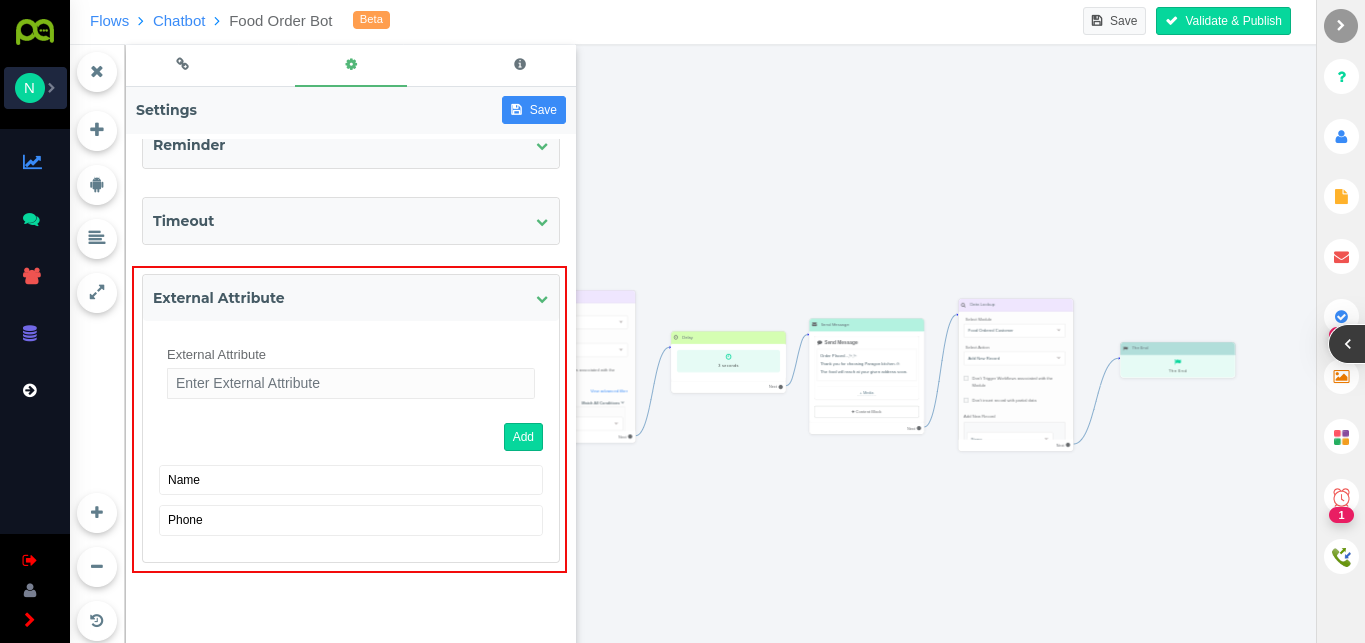
Task: Open the chat conversations sidebar icon
Action: 32,219
